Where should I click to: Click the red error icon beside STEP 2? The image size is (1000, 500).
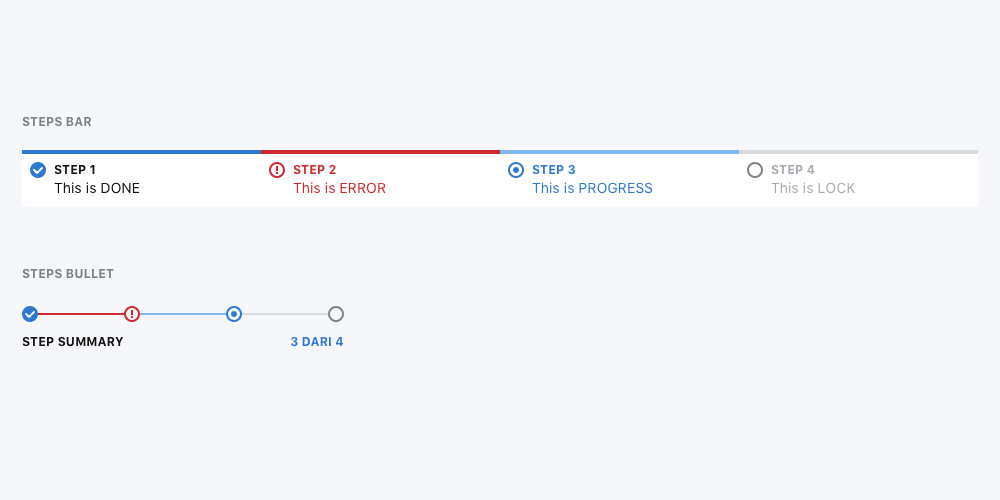tap(277, 170)
